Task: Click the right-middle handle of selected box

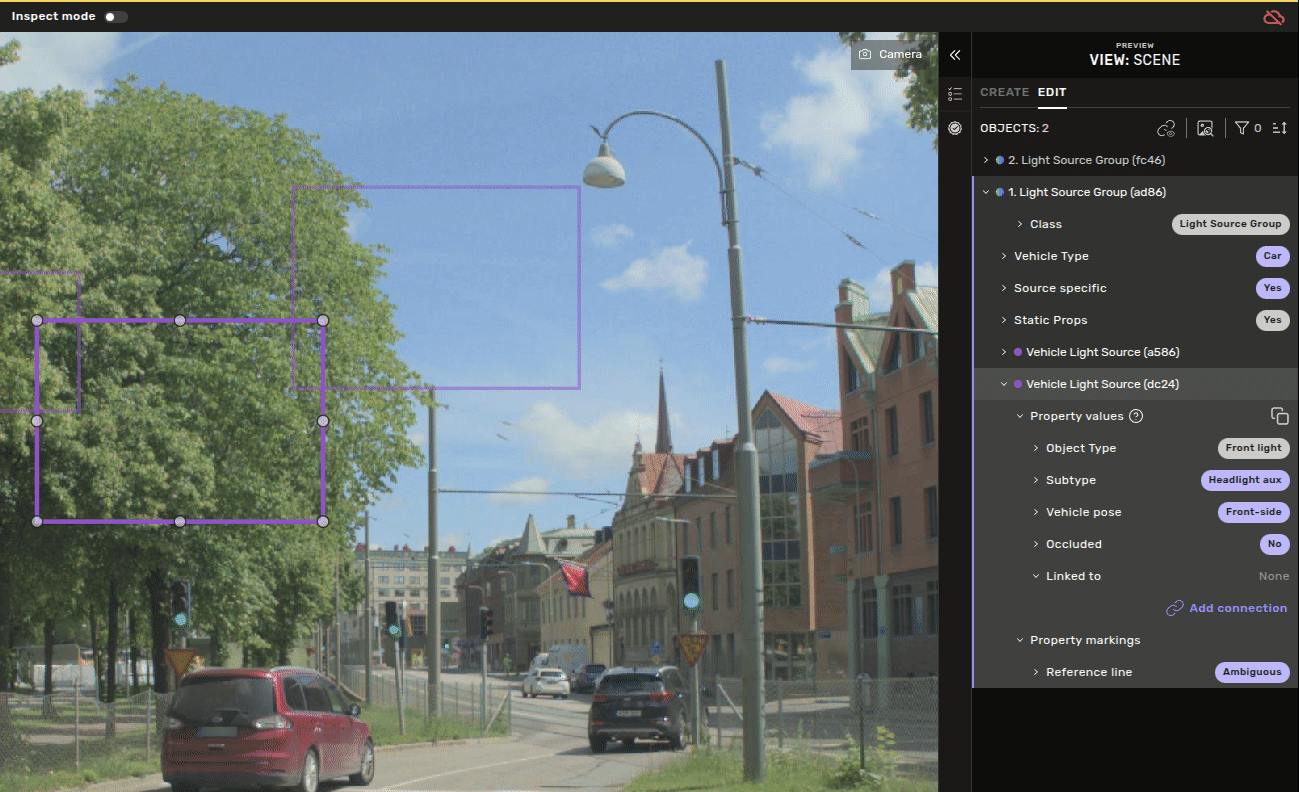Action: (323, 421)
